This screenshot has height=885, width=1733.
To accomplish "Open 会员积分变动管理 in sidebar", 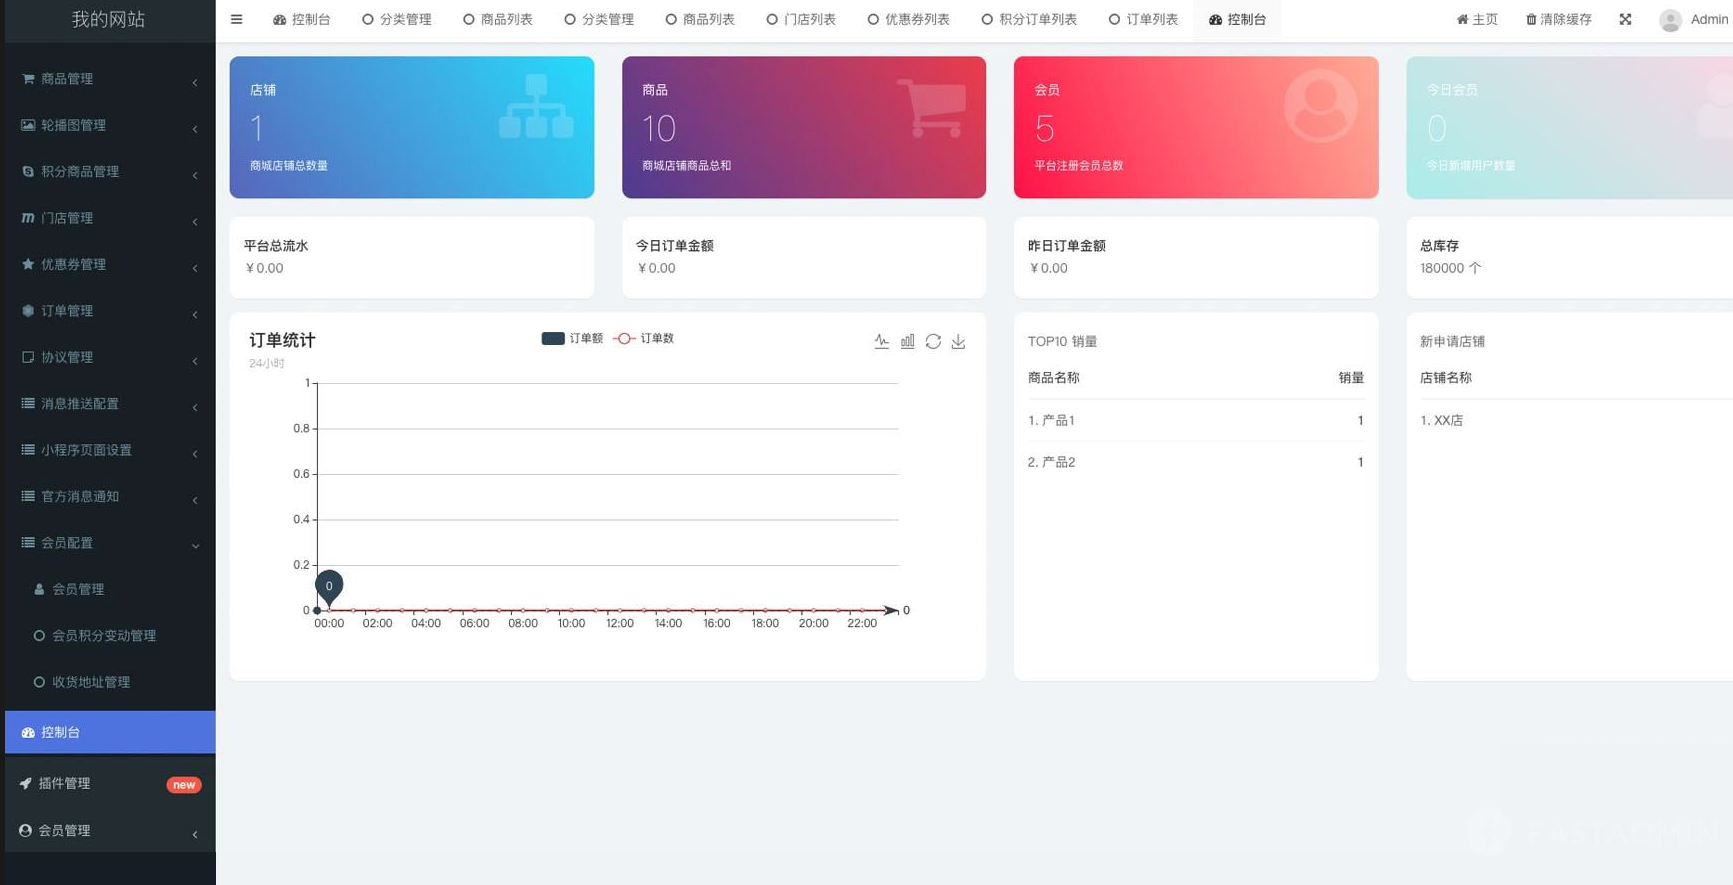I will 103,636.
